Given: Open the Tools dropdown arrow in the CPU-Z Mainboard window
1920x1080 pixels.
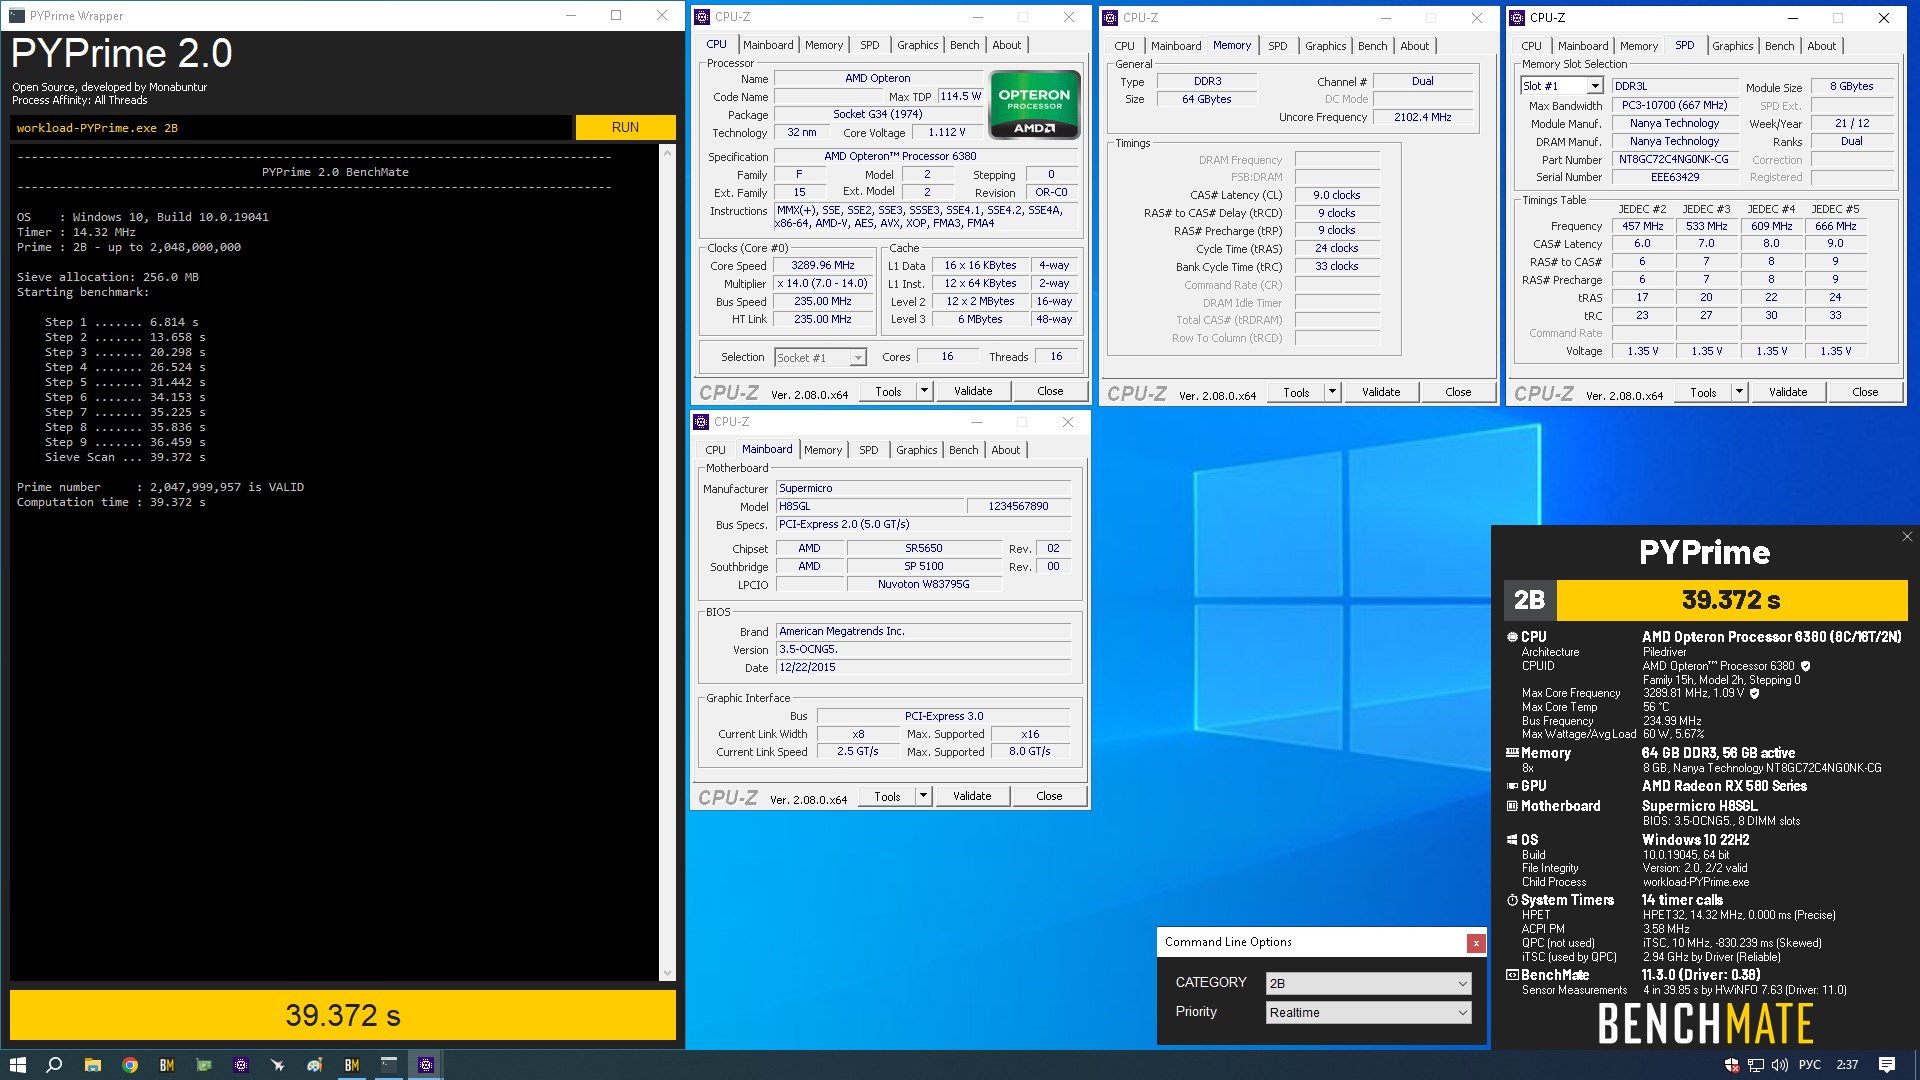Looking at the screenshot, I should [x=923, y=796].
